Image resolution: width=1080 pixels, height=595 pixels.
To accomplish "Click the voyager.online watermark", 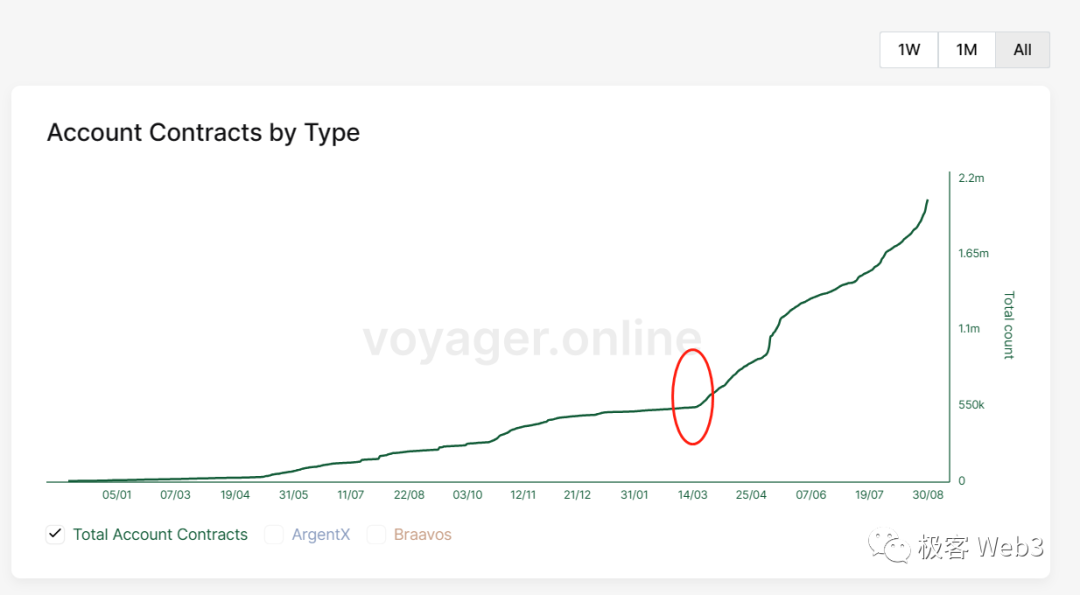I will point(532,338).
